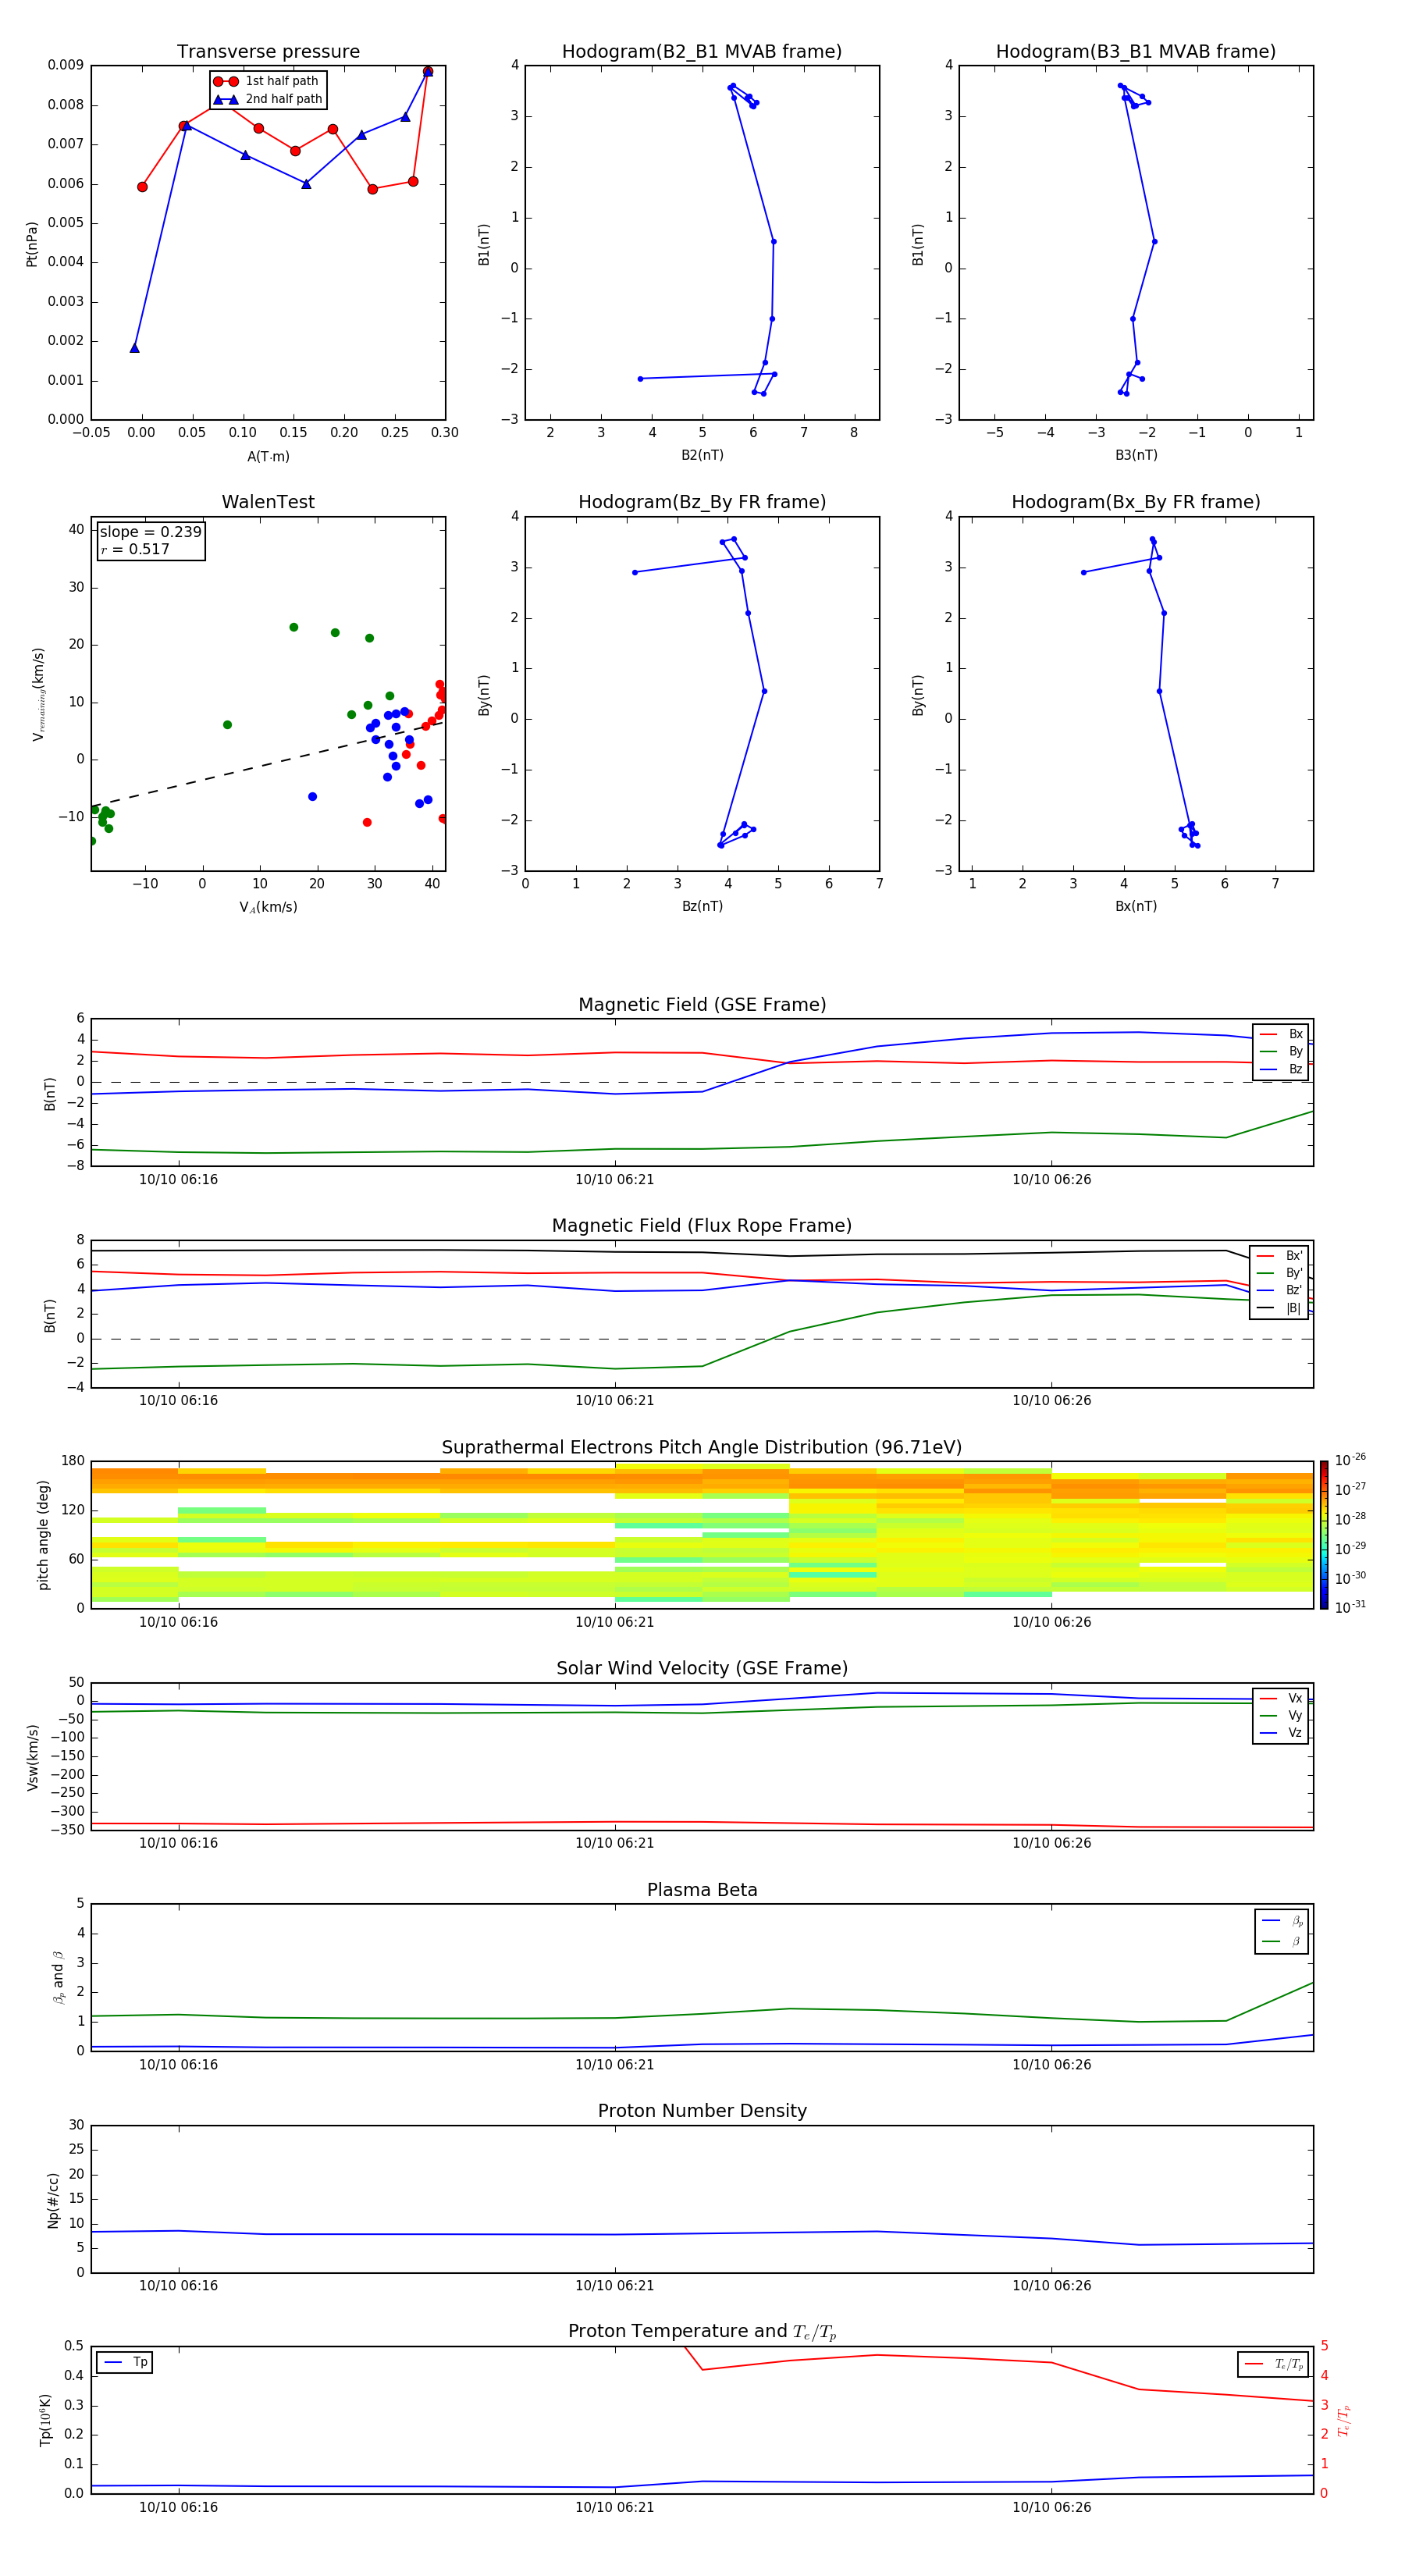
Task: Click '1st half path' legend entry
Action: (267, 81)
